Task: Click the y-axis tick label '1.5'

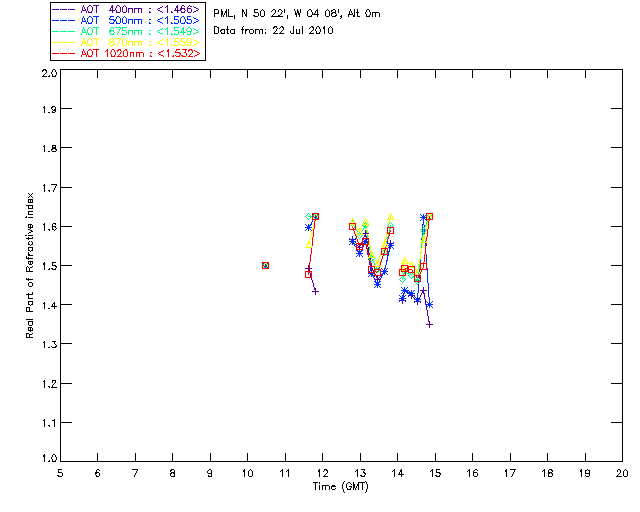Action: tap(49, 266)
